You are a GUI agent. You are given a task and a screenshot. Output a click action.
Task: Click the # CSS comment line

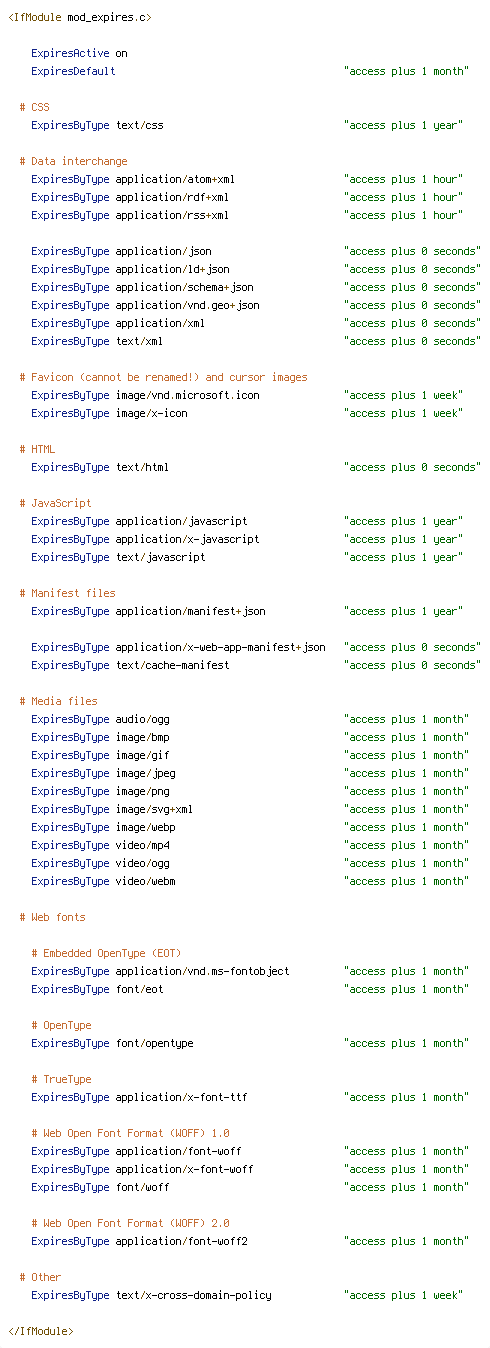[34, 107]
